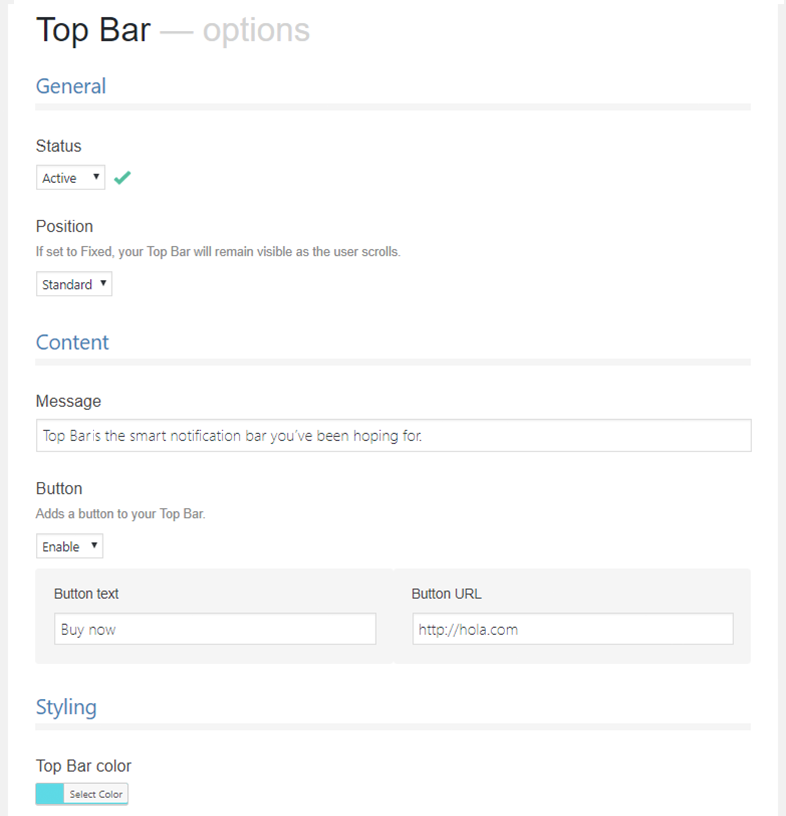786x816 pixels.
Task: Click the Button text label
Action: (86, 594)
